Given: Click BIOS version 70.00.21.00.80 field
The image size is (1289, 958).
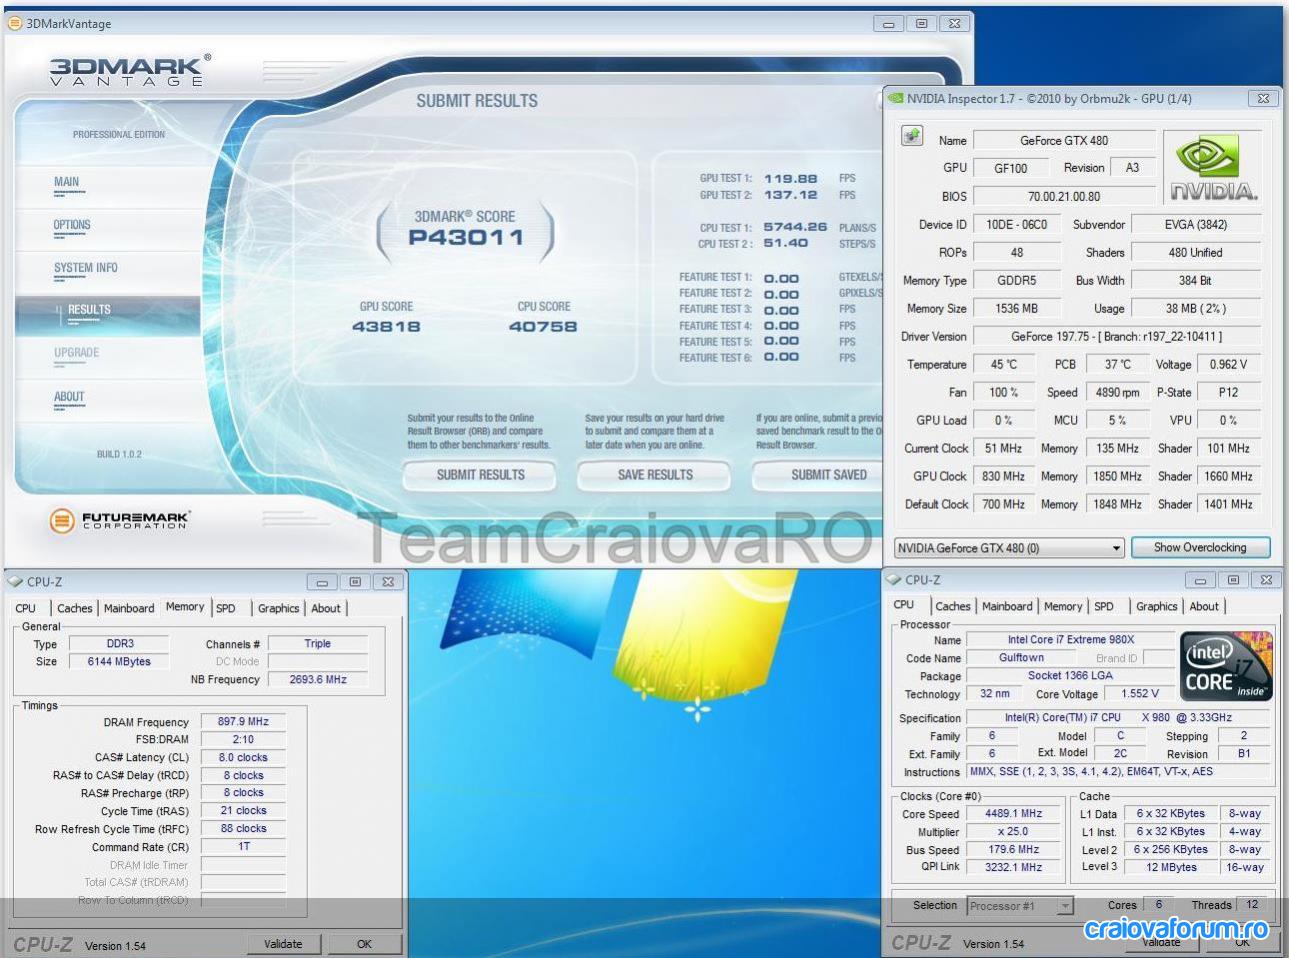Looking at the screenshot, I should 1064,197.
